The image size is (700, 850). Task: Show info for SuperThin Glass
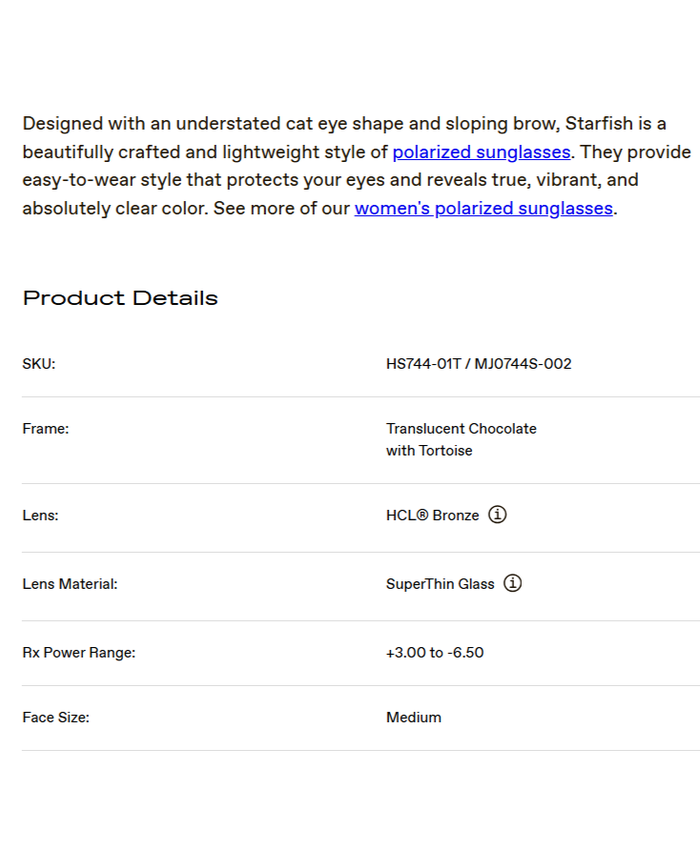click(x=512, y=583)
